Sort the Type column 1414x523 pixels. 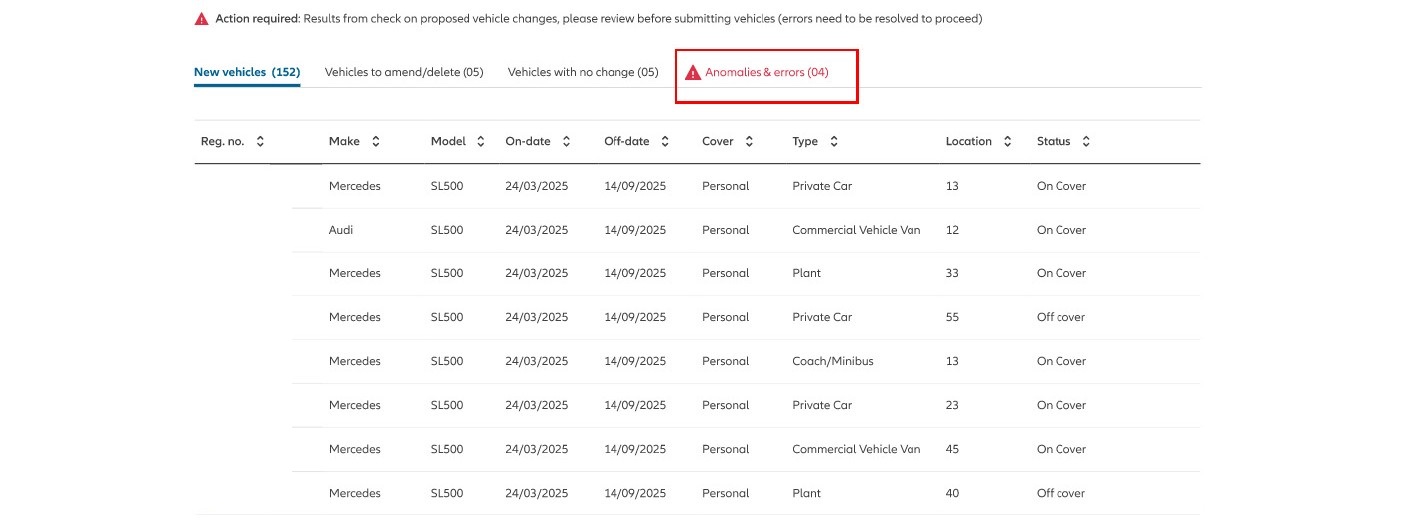[834, 142]
